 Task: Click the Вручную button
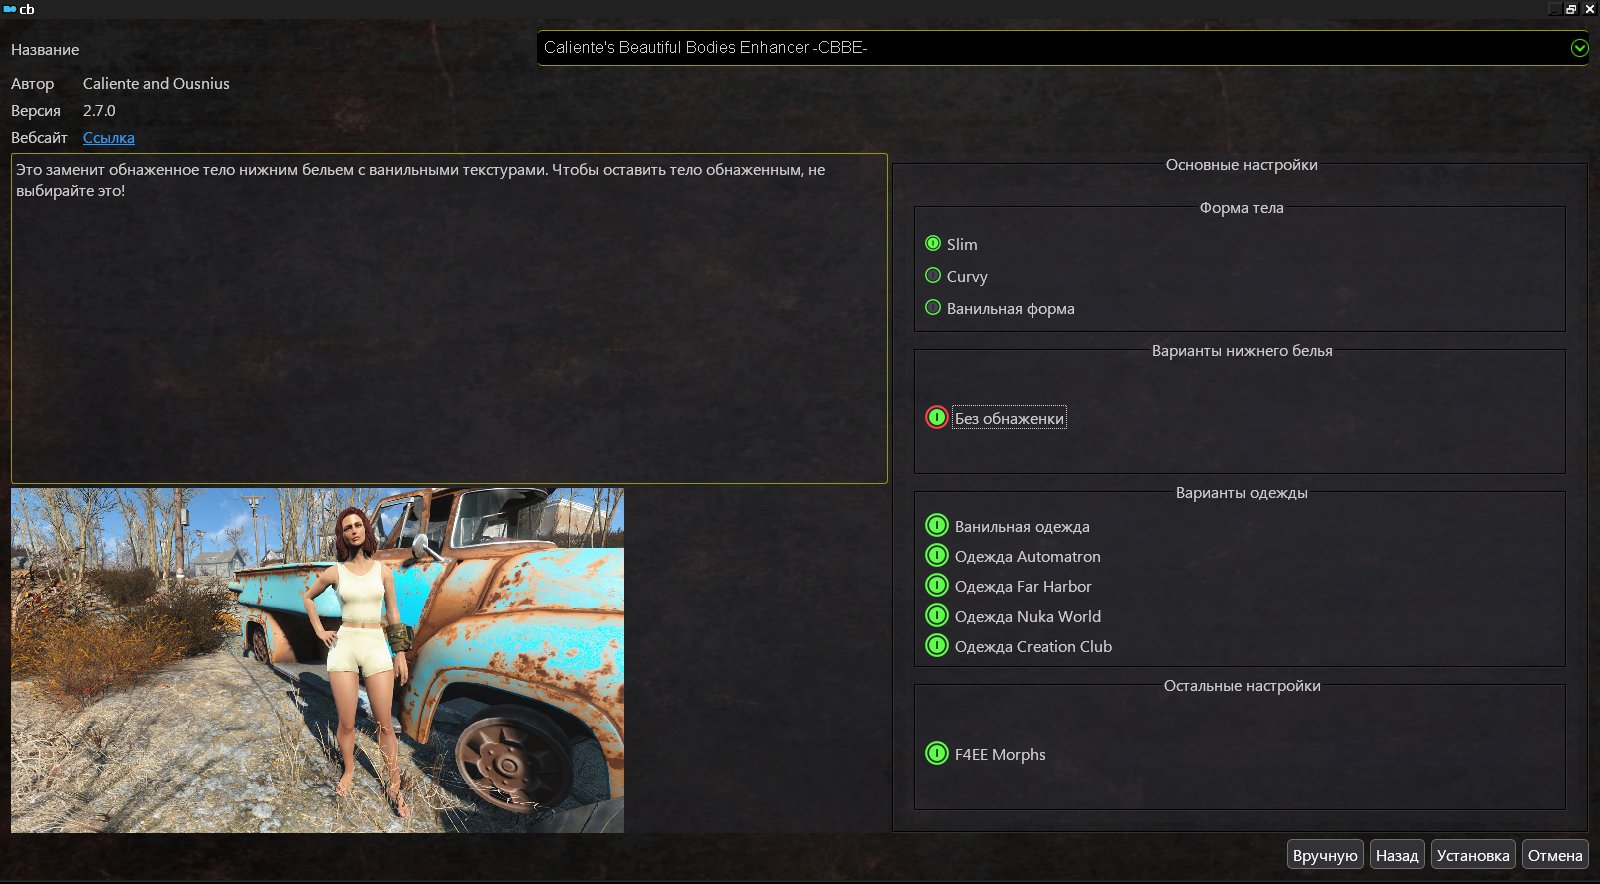[x=1325, y=855]
